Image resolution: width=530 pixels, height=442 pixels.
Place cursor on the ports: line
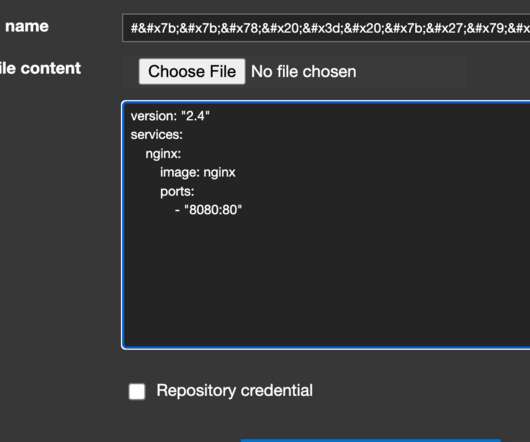pos(177,192)
